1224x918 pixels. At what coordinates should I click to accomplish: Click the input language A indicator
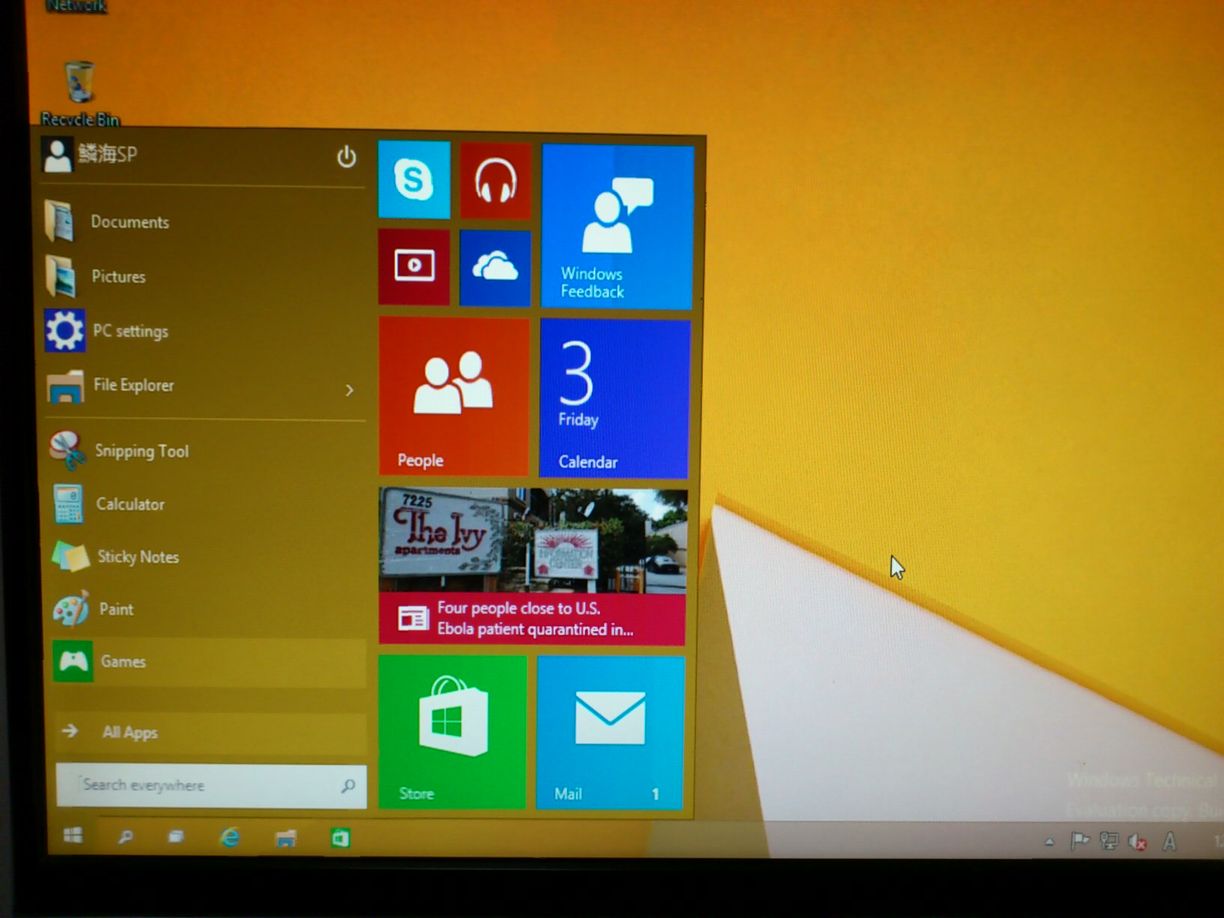[x=1169, y=842]
